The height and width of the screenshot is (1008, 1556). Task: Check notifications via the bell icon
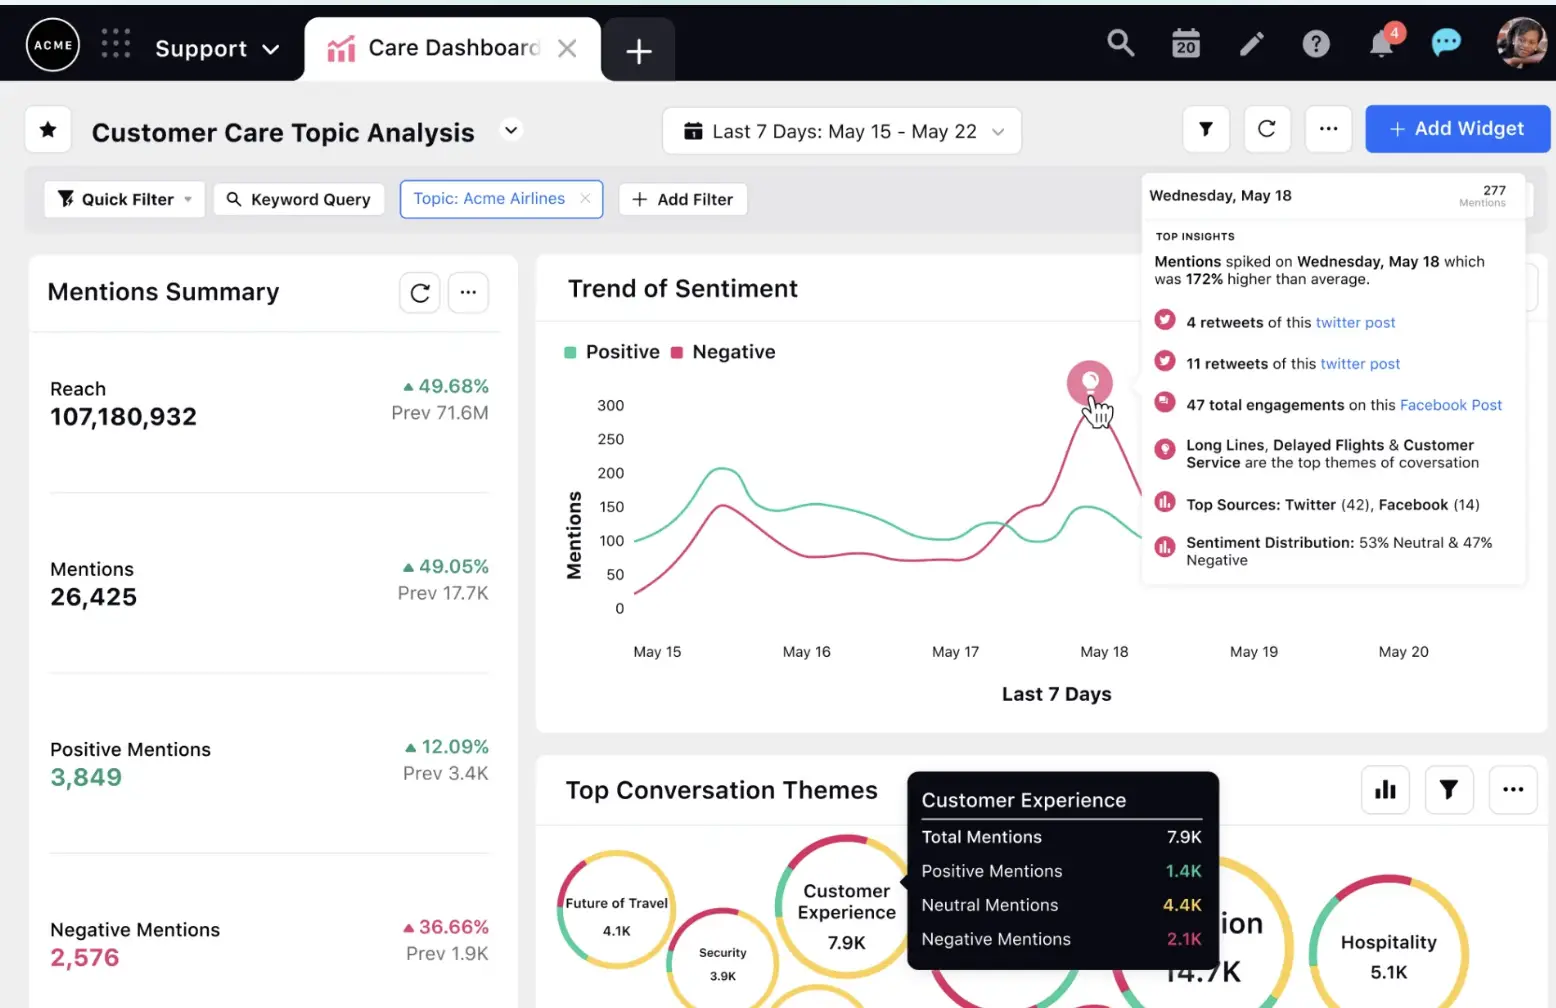point(1381,43)
